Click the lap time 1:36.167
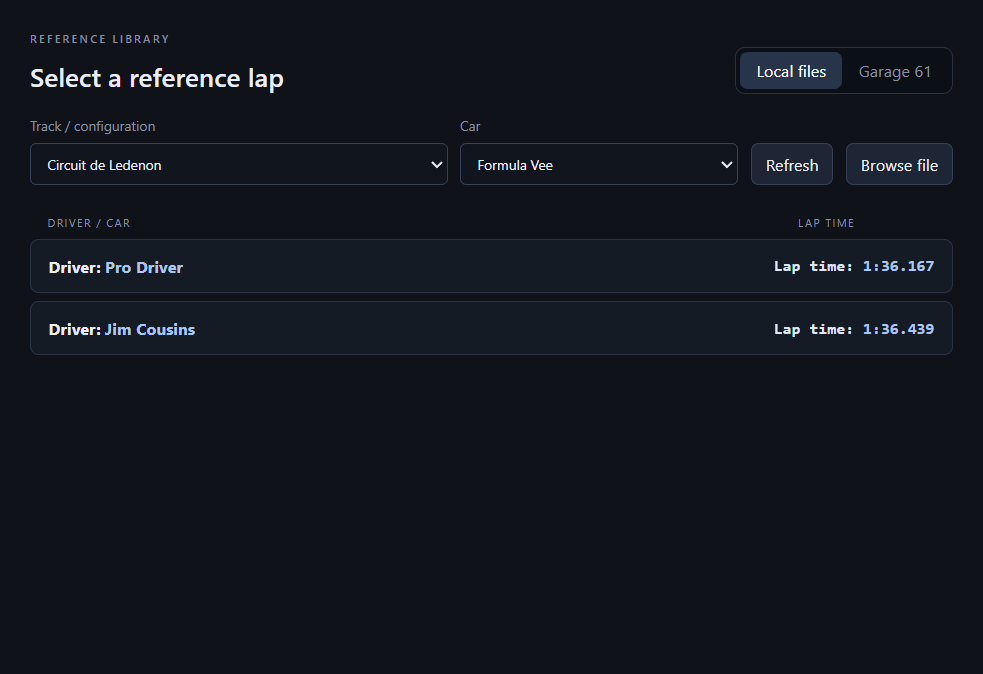Image resolution: width=983 pixels, height=674 pixels. click(898, 266)
